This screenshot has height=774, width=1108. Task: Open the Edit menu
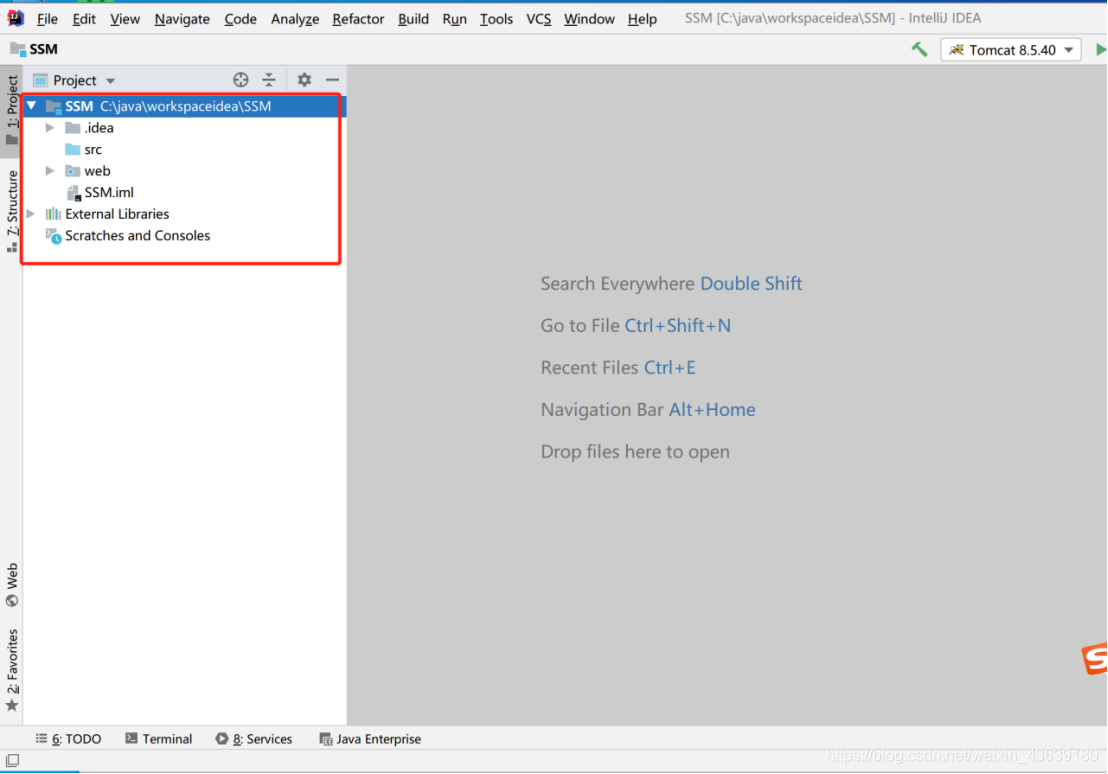(x=84, y=19)
